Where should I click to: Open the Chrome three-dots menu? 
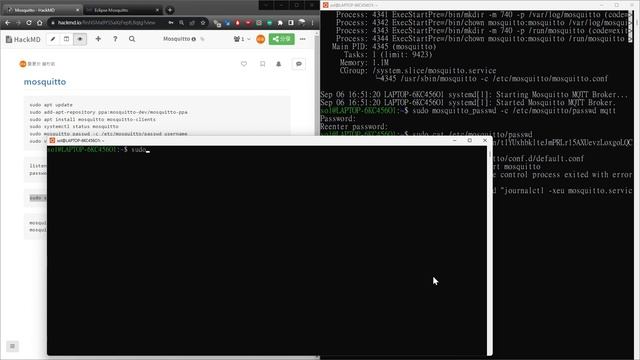tap(313, 22)
